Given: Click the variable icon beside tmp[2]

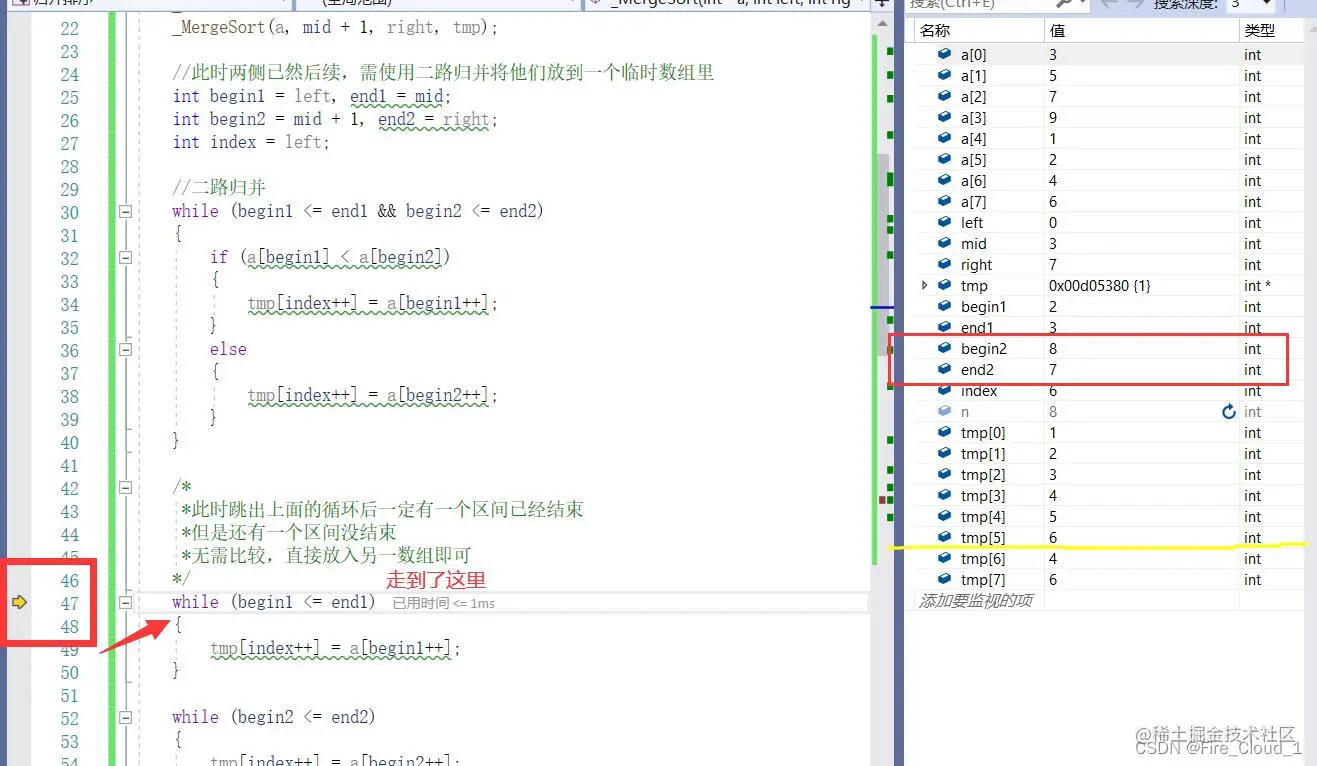Looking at the screenshot, I should 944,474.
